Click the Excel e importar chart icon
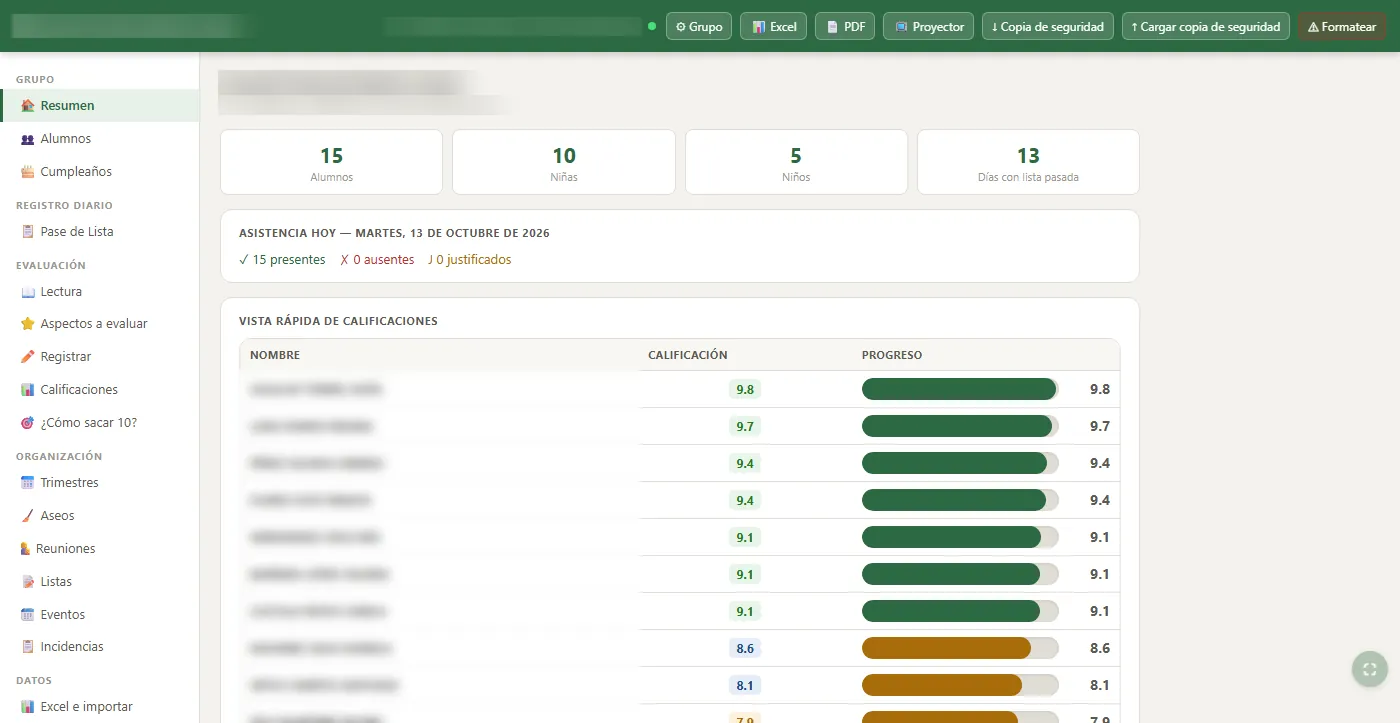The height and width of the screenshot is (723, 1400). pos(28,707)
